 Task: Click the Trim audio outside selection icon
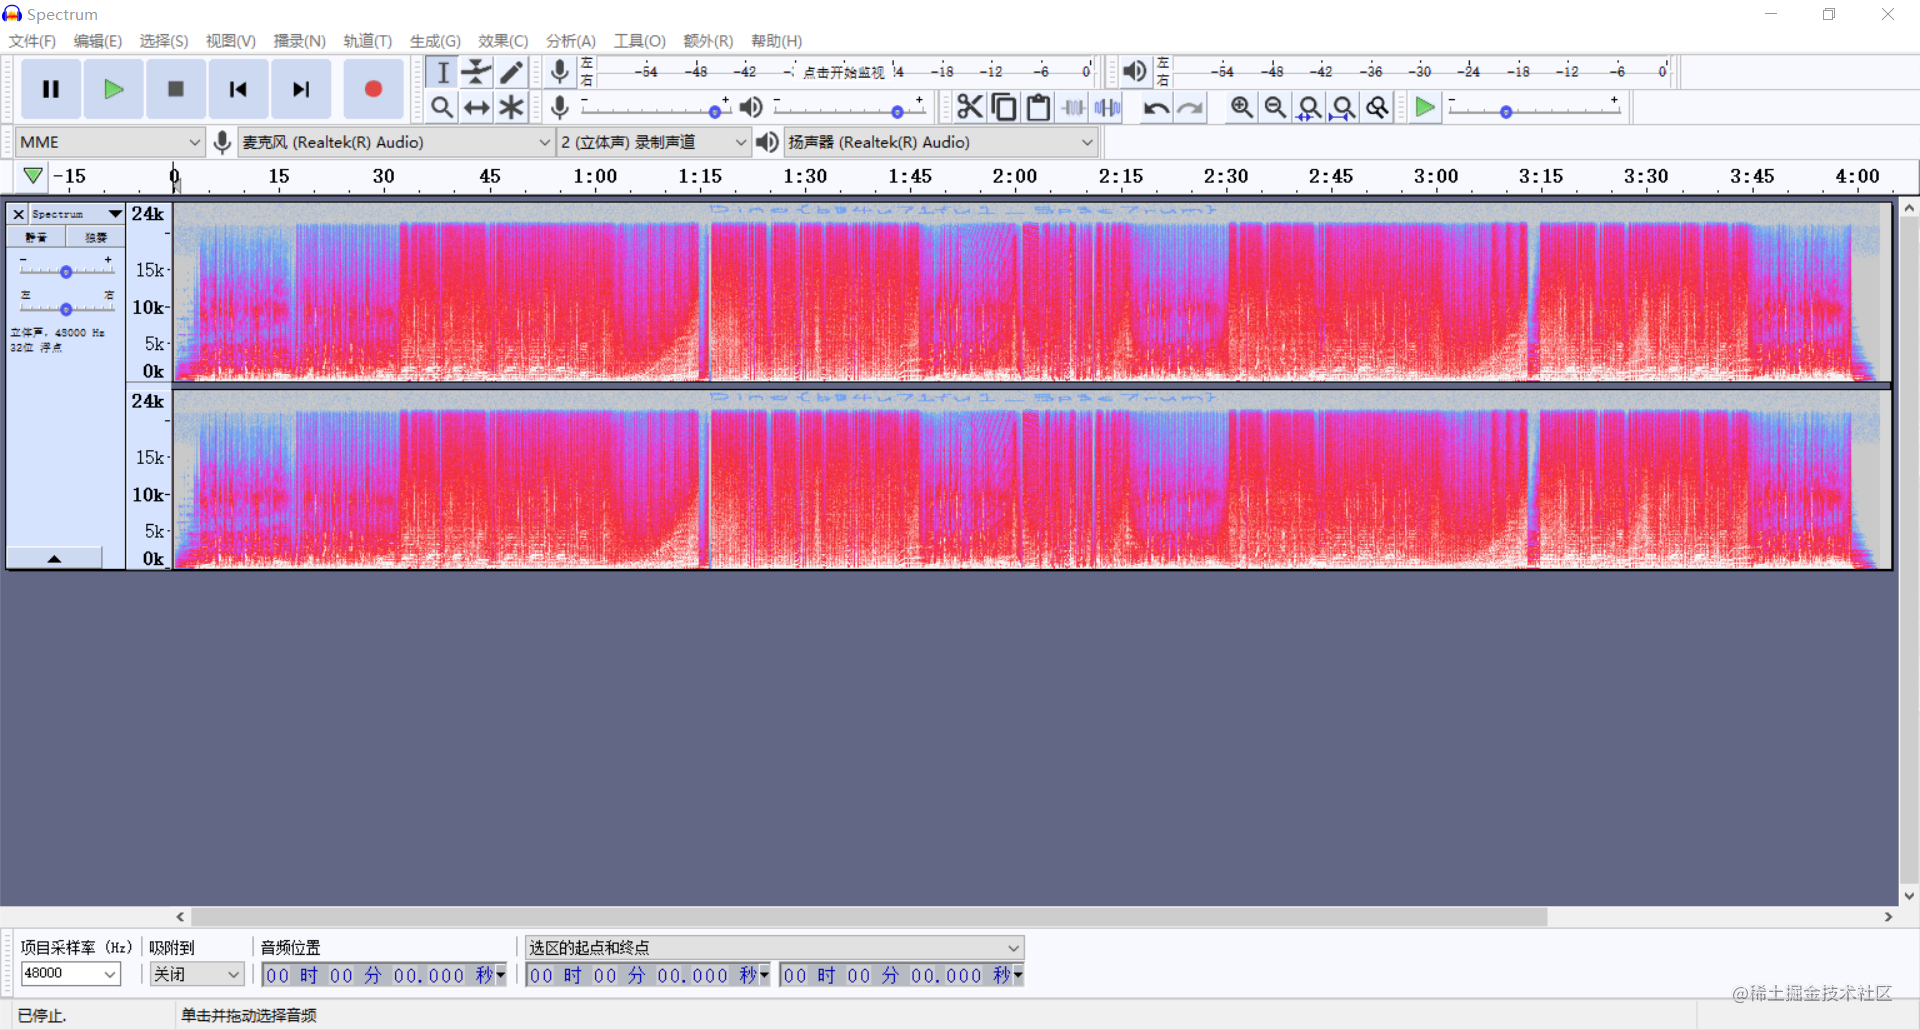(1073, 107)
